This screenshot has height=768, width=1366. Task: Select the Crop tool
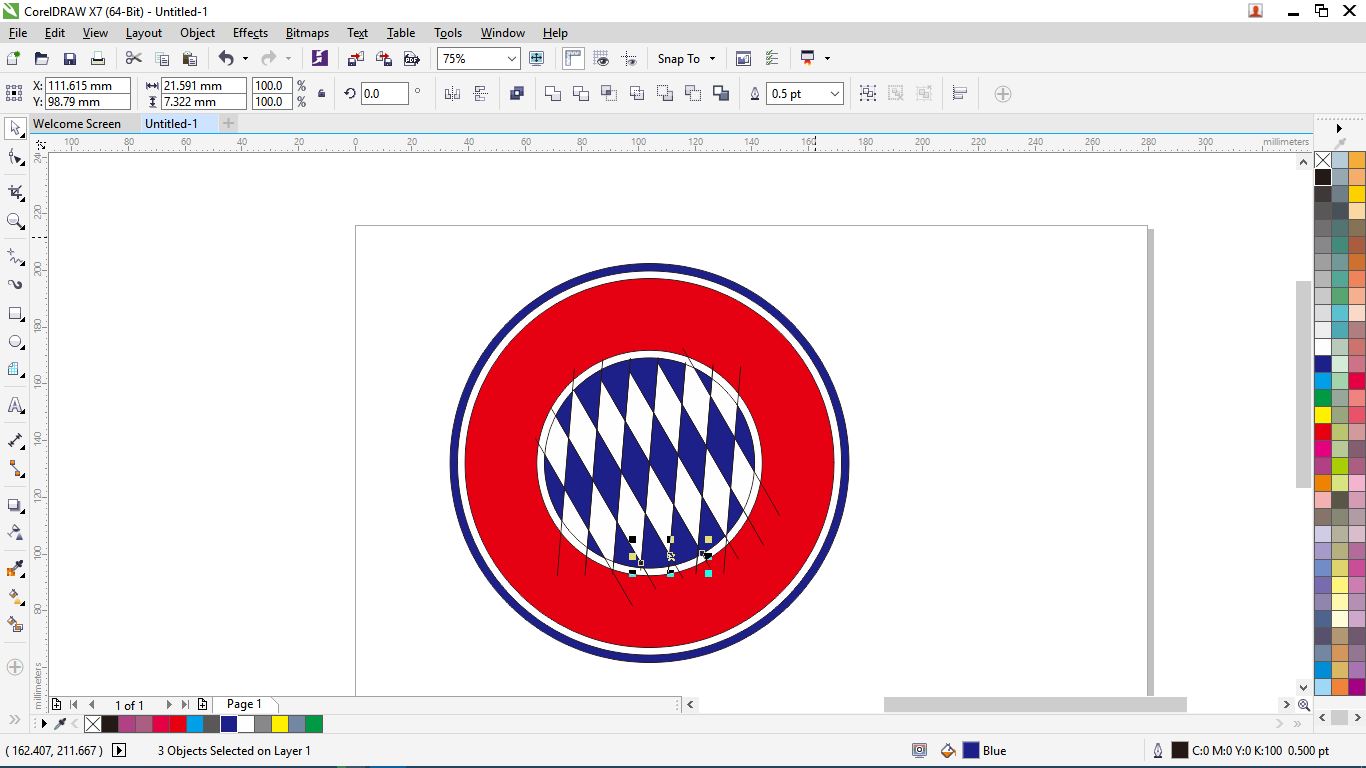[15, 192]
